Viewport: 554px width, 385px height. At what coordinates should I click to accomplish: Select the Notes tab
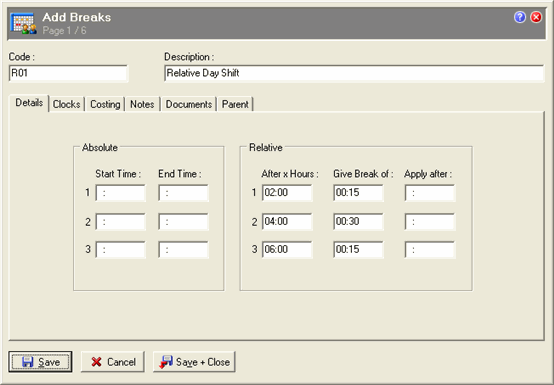[x=142, y=104]
